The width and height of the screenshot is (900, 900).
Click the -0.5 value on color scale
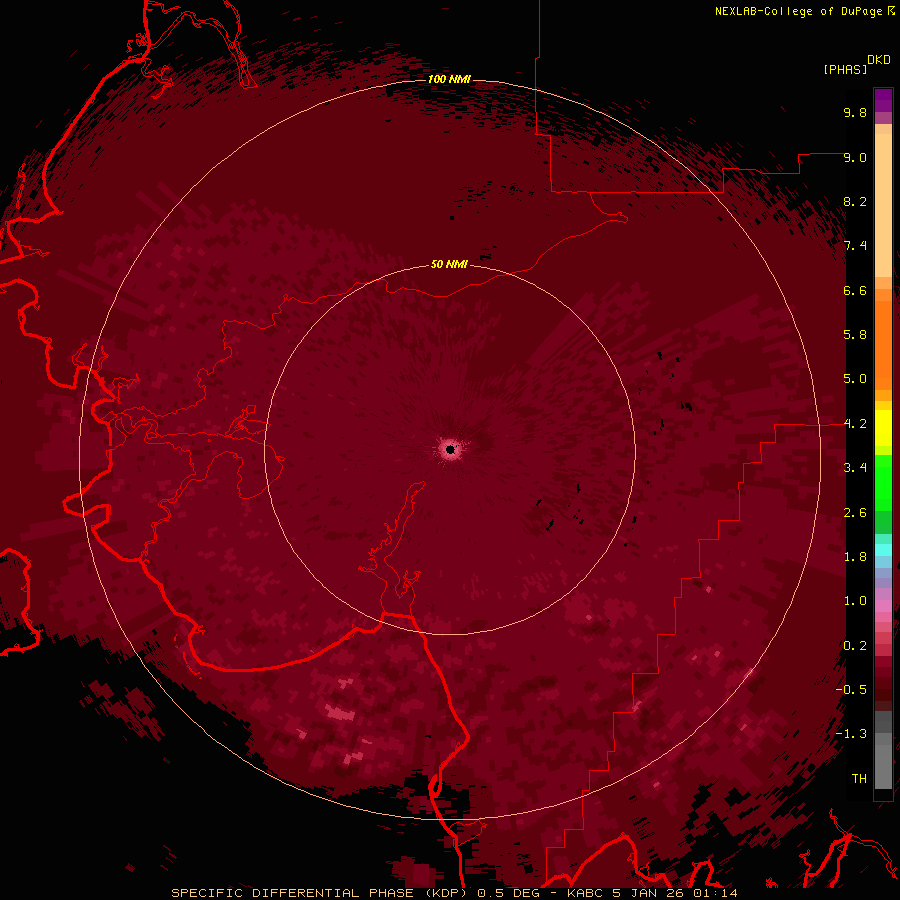click(x=851, y=690)
